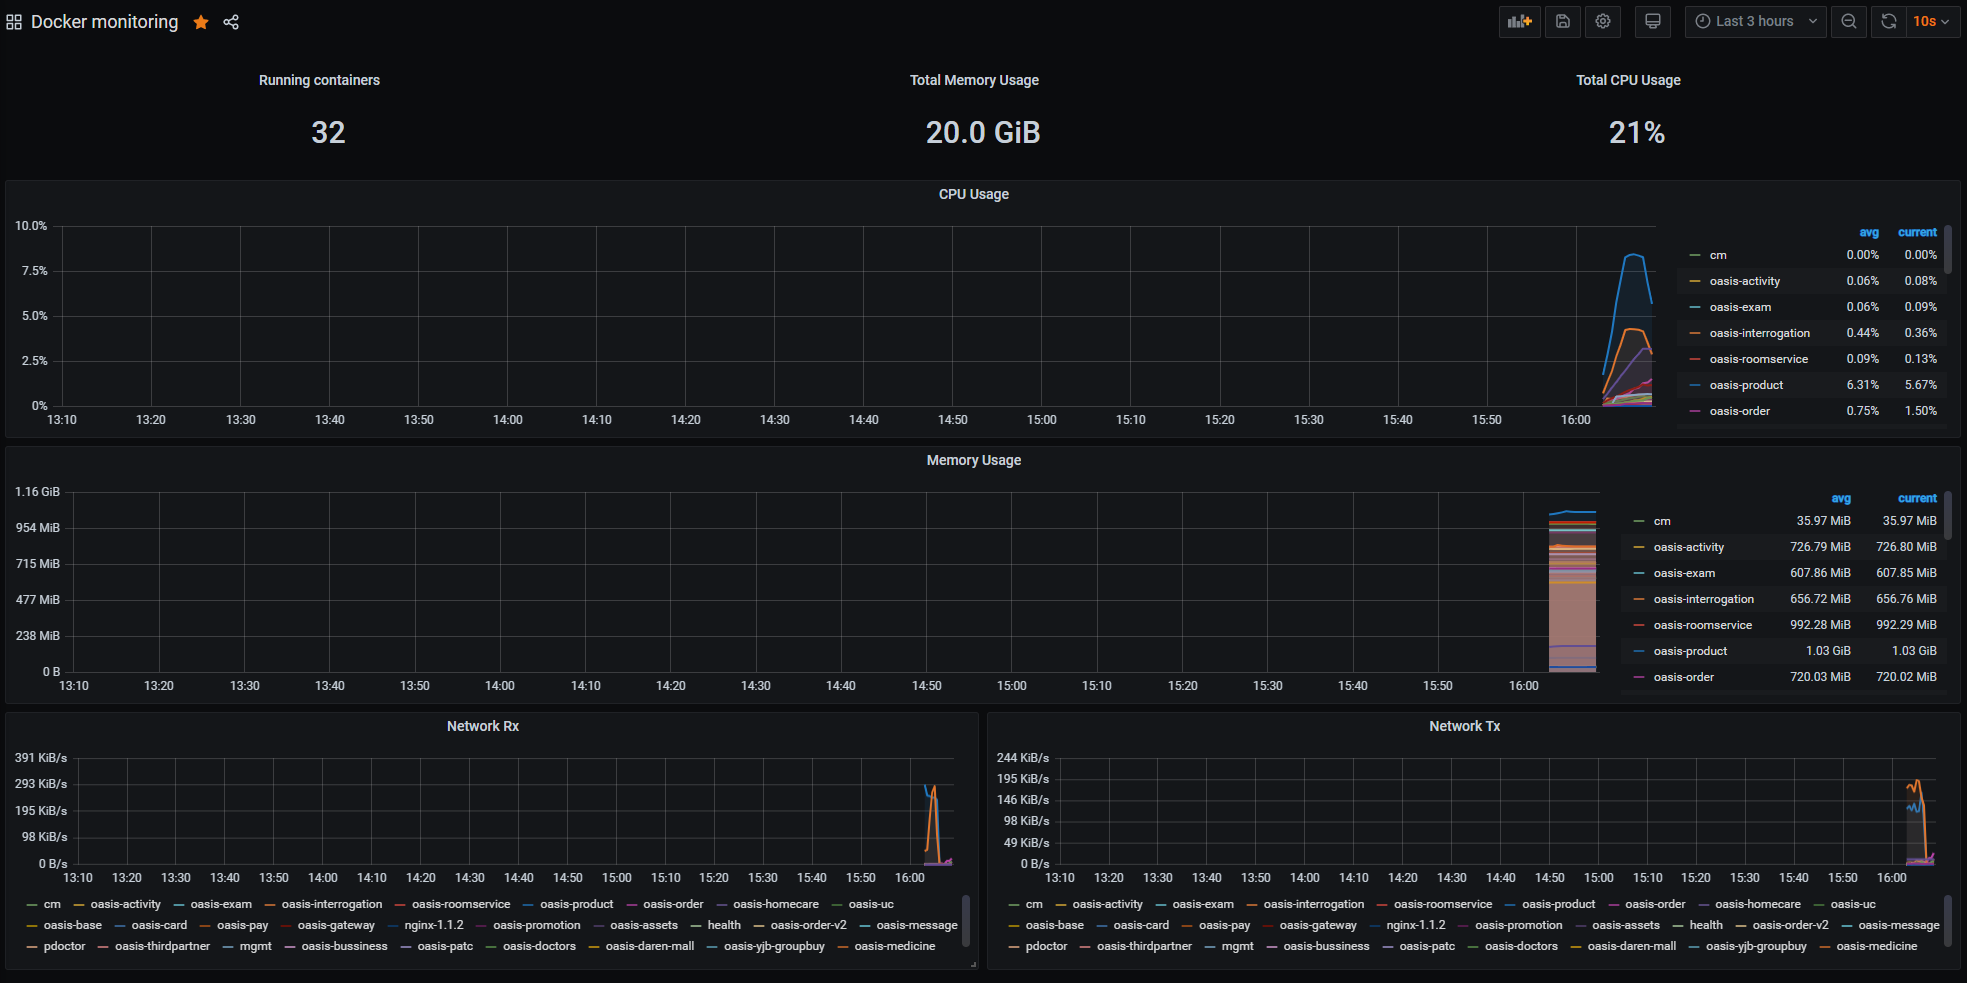1967x983 pixels.
Task: Change color of oasis-product CPU legend swatch
Action: [1695, 385]
